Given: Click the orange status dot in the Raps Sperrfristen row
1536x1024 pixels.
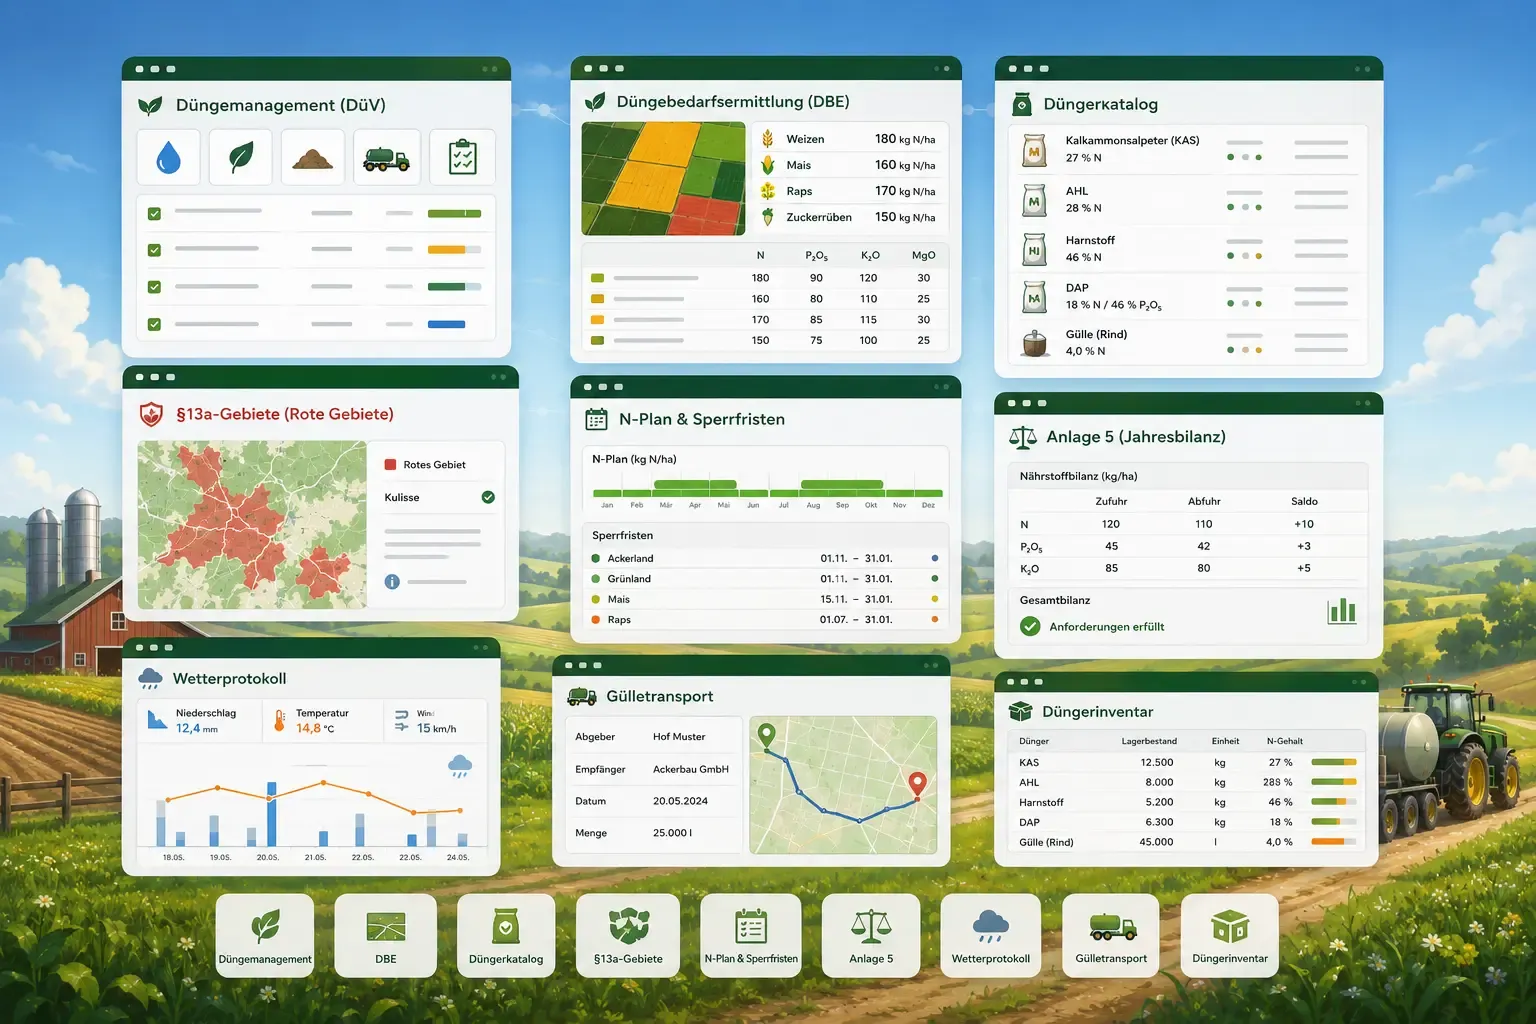Looking at the screenshot, I should tap(935, 620).
